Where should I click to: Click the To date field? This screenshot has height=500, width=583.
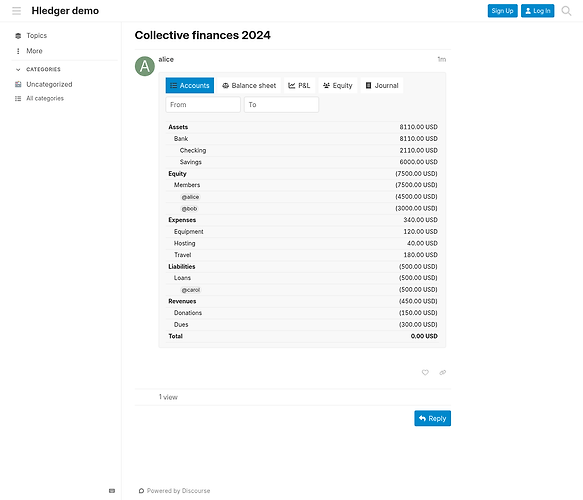[281, 105]
